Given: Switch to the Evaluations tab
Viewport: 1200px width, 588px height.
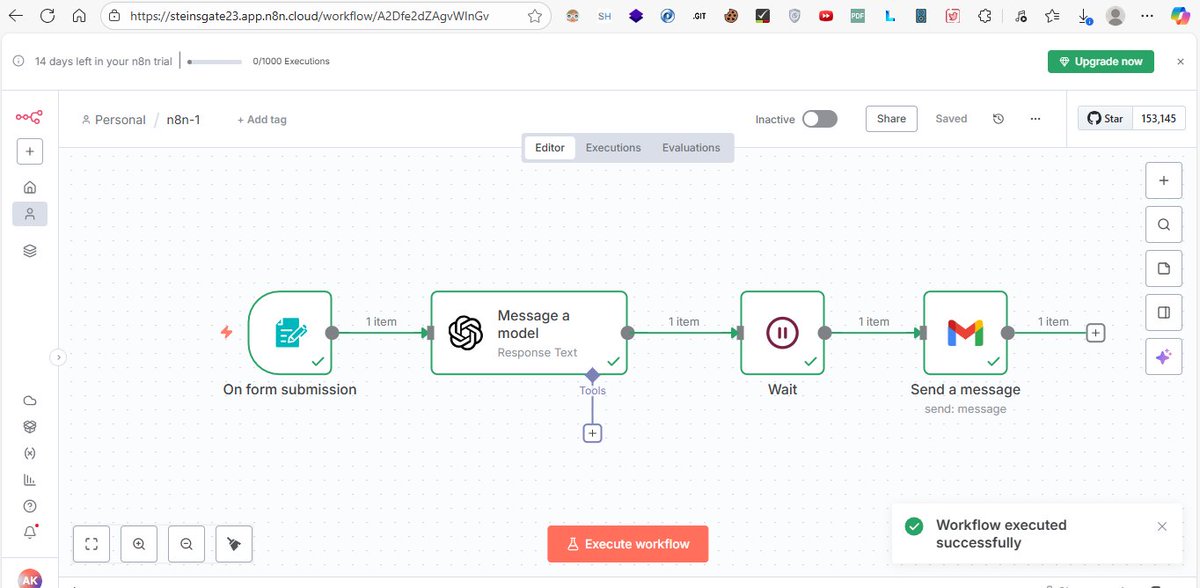Looking at the screenshot, I should [691, 147].
